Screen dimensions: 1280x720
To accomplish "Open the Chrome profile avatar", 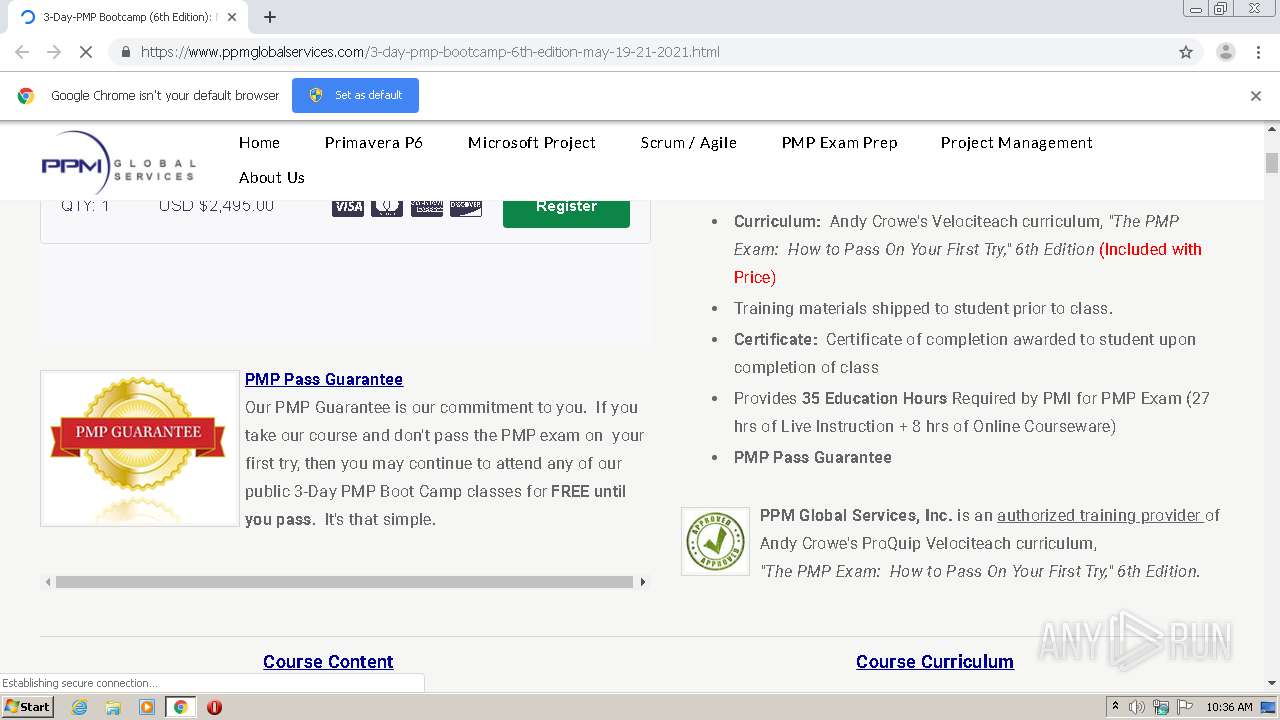I will (x=1225, y=52).
